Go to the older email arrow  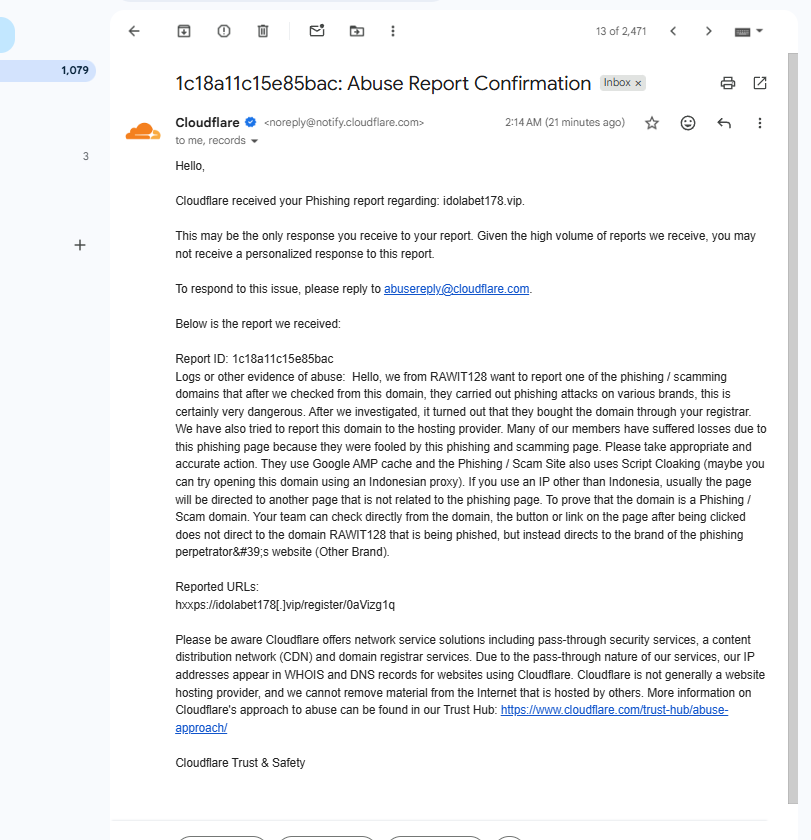[x=709, y=31]
